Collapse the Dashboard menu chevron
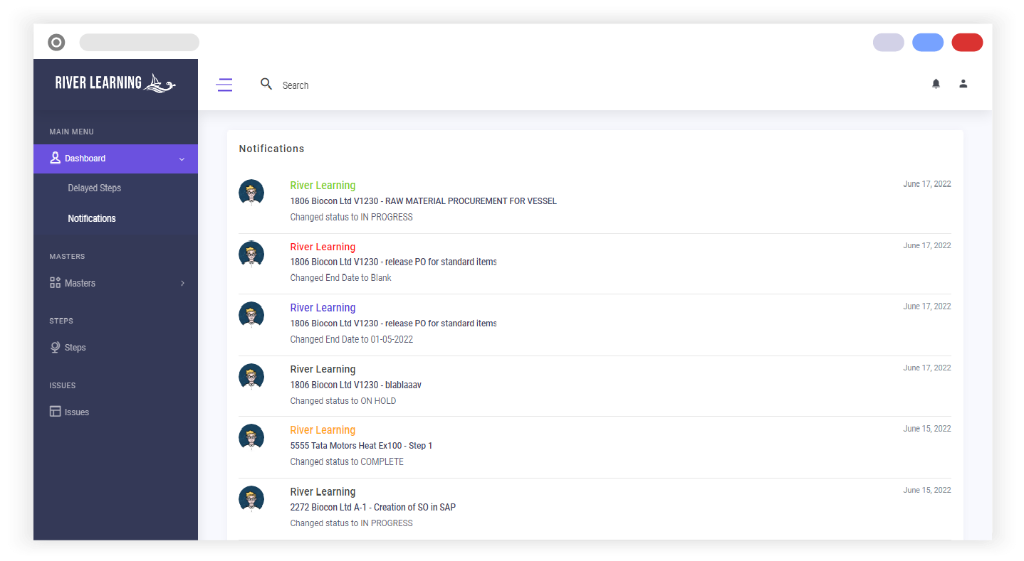 click(x=182, y=159)
